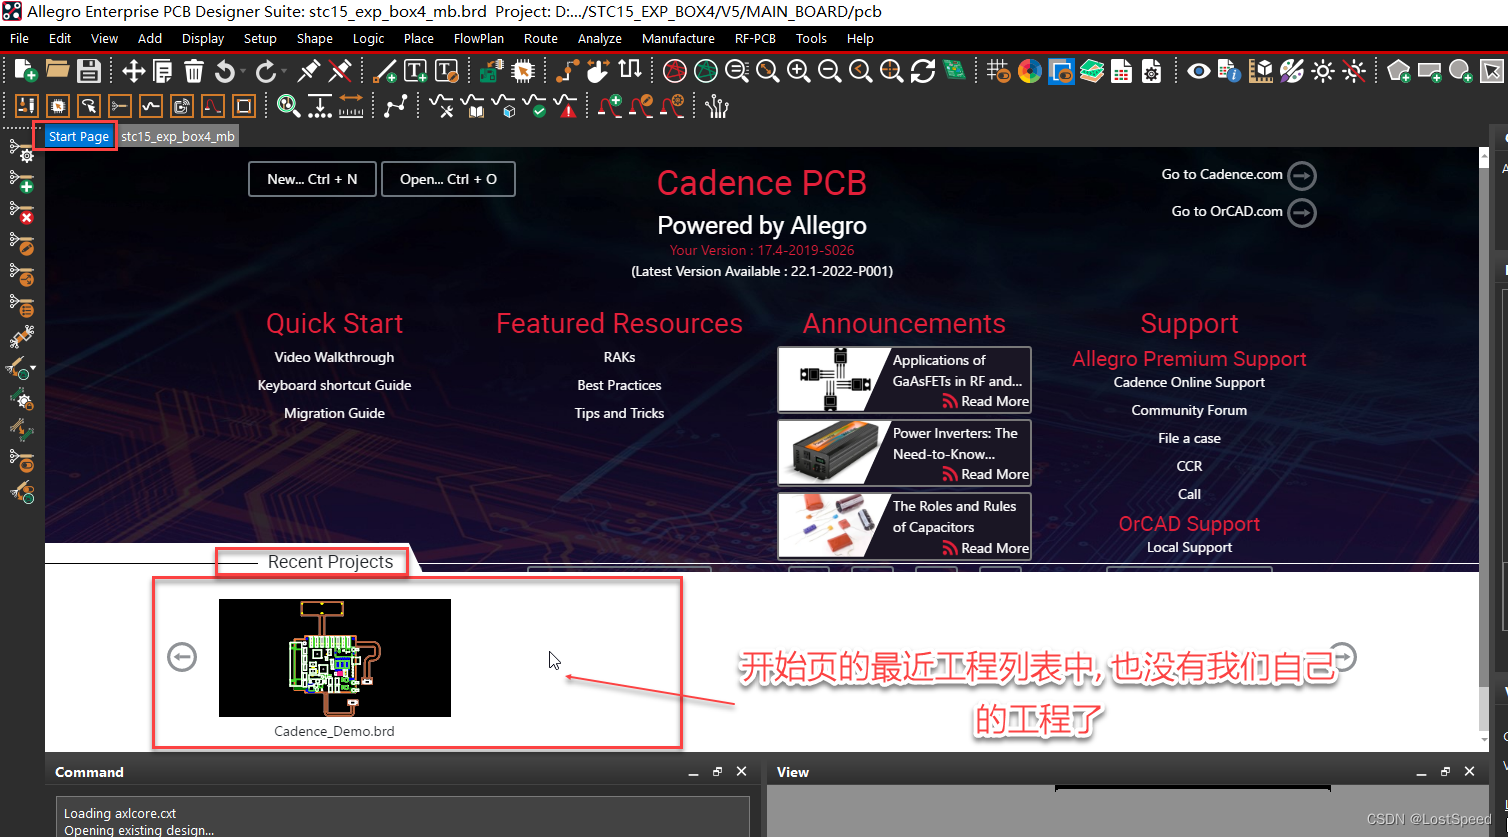Click the Delete trash can icon

pos(194,71)
